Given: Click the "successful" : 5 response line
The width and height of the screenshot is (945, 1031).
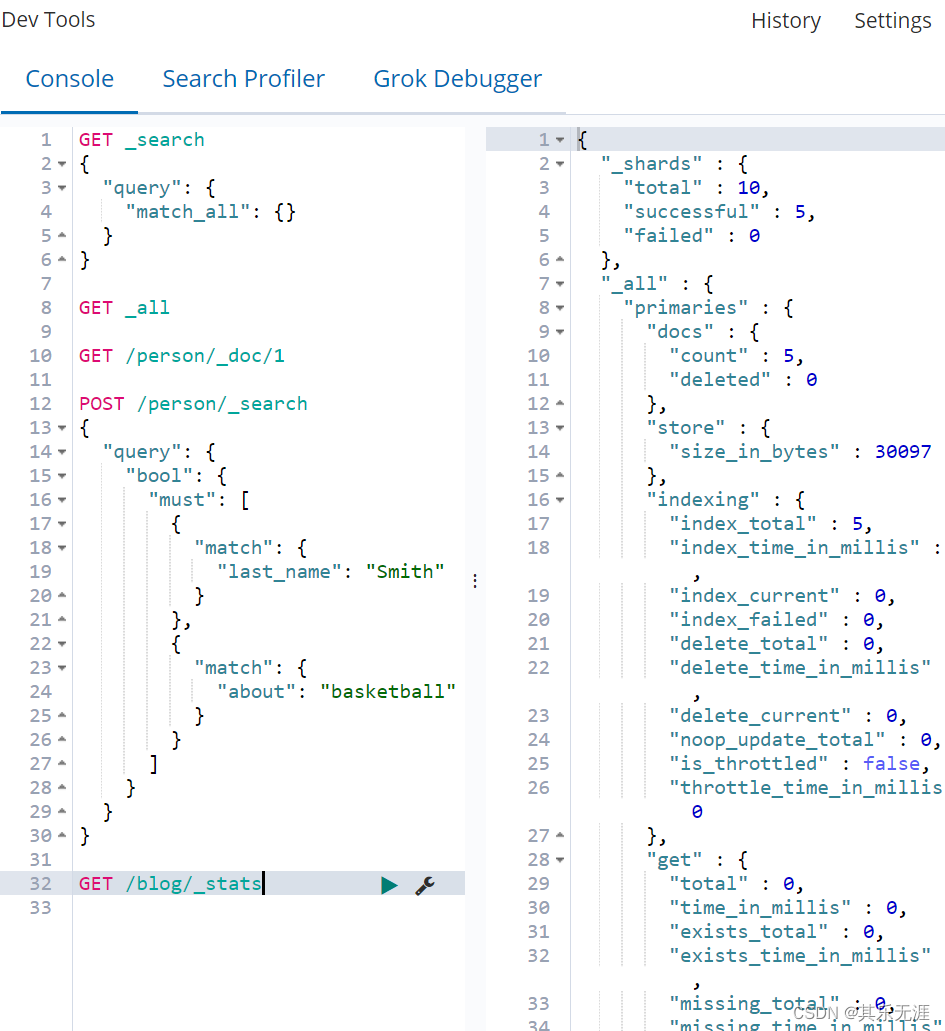Looking at the screenshot, I should [719, 212].
